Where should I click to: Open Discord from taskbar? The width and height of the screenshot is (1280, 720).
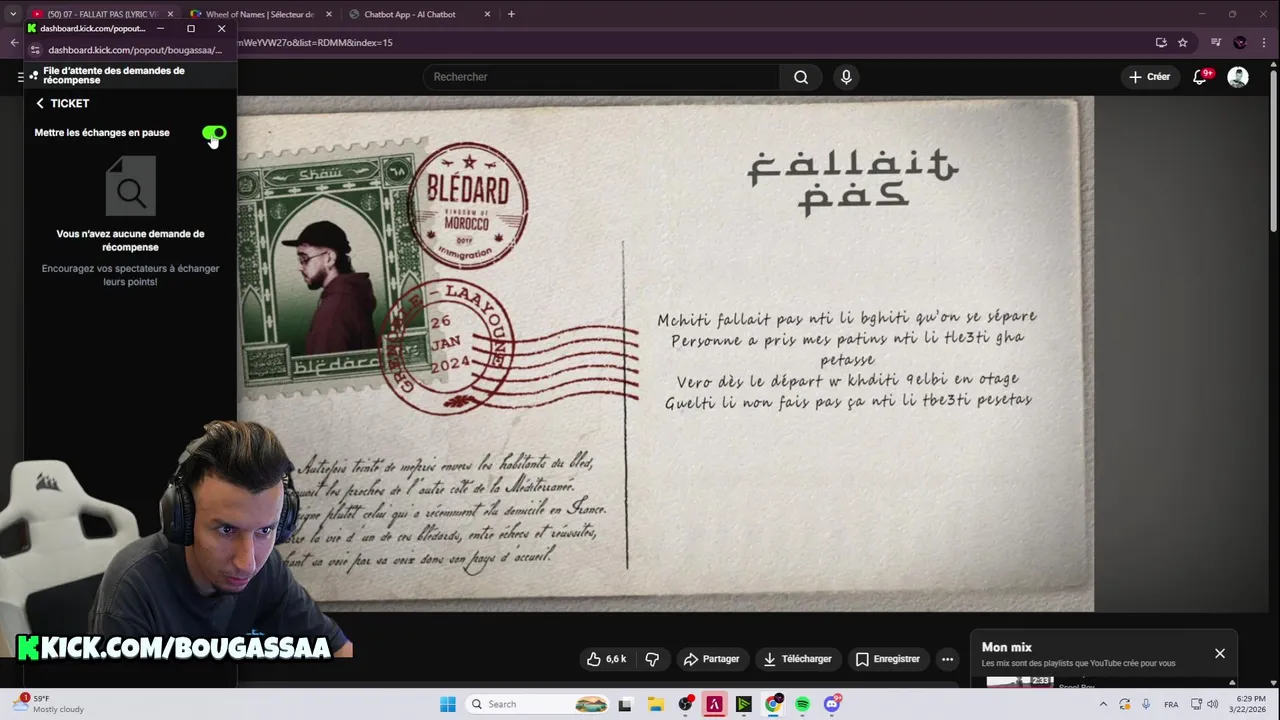[x=832, y=704]
